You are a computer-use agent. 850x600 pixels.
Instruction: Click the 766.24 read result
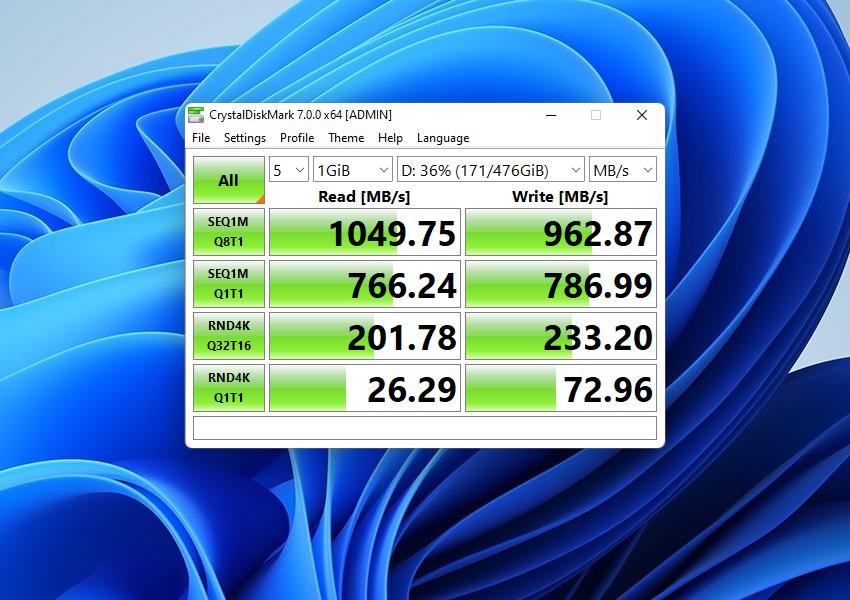coord(365,284)
